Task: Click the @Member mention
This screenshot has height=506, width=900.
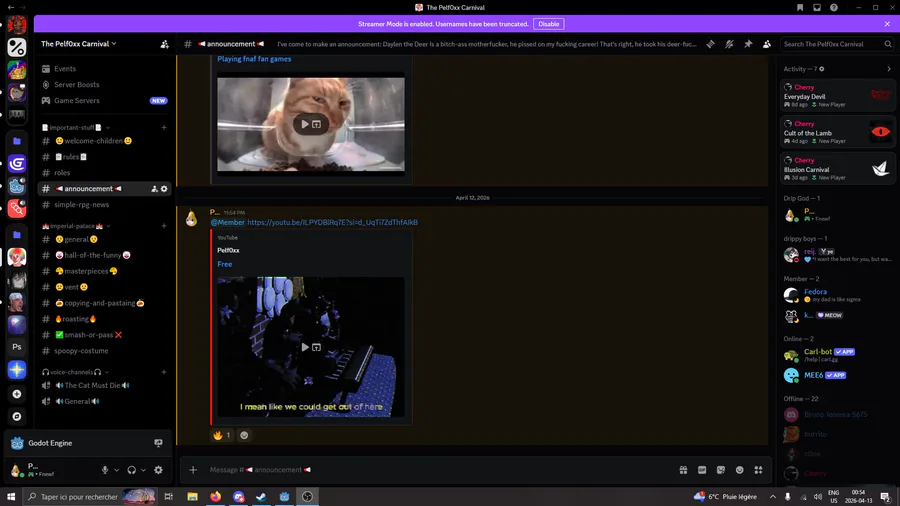Action: click(227, 223)
